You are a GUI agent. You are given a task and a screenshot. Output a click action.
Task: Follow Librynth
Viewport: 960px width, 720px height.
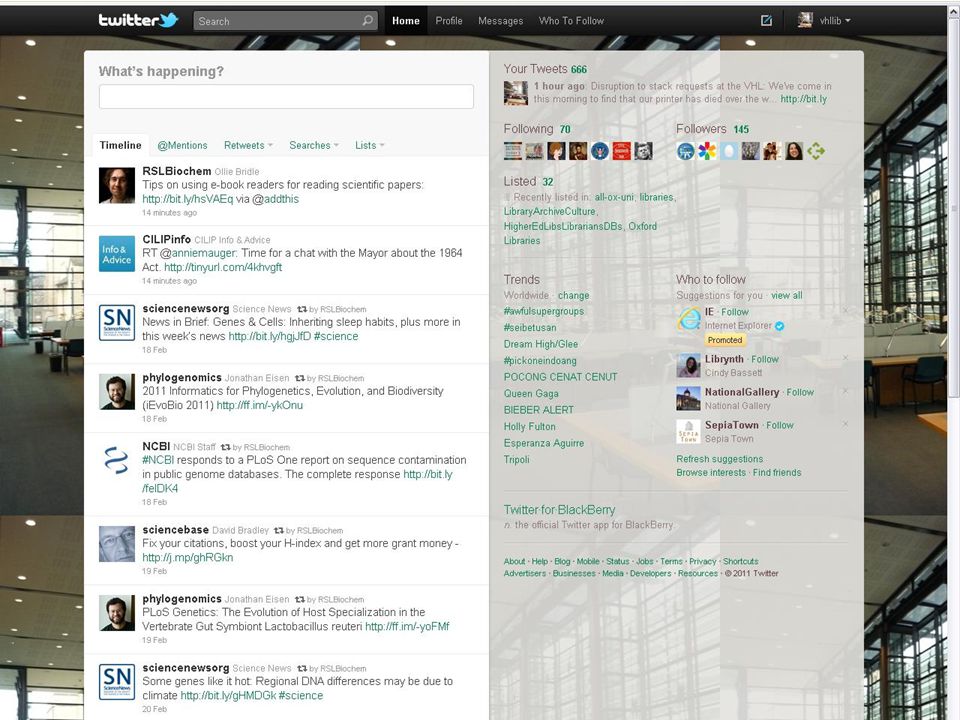765,359
